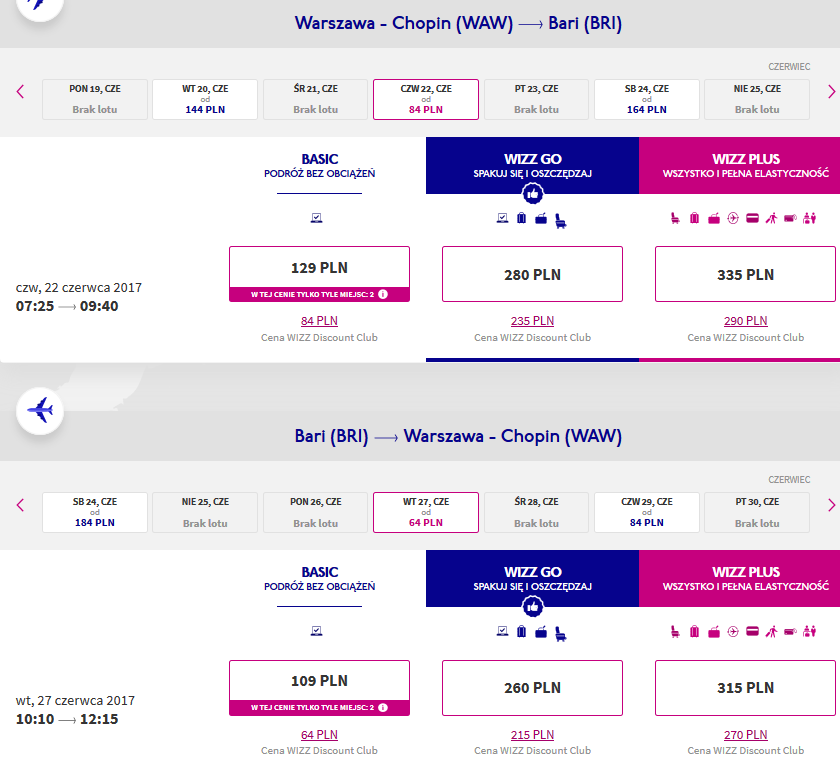This screenshot has width=840, height=767.
Task: Click return time 10:10 → 12:15
Action: coord(67,719)
